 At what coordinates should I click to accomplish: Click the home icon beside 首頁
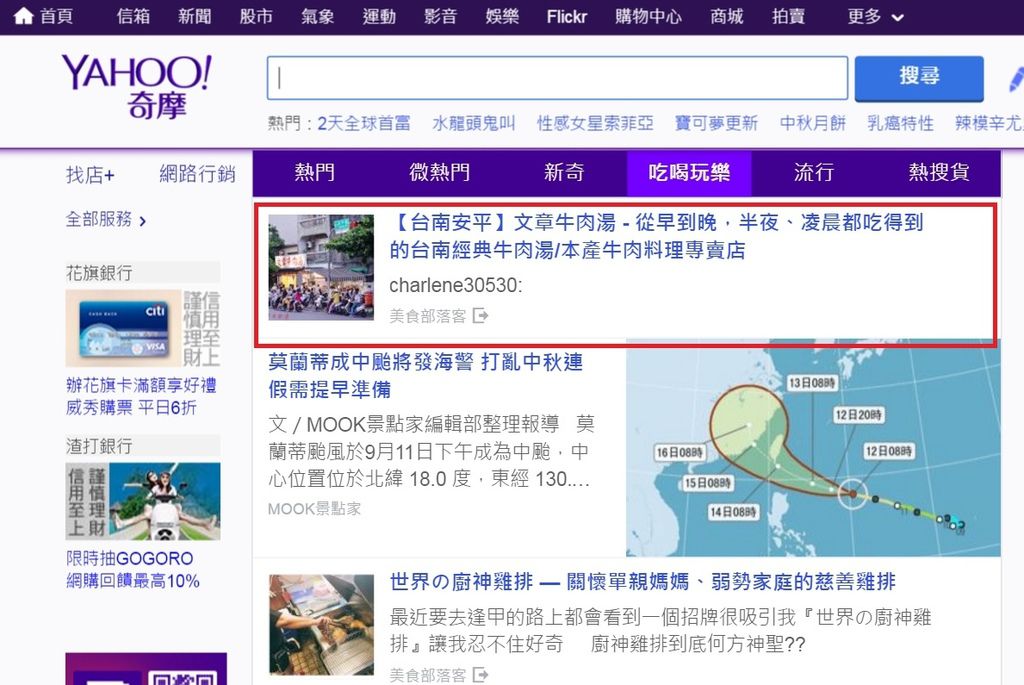[x=23, y=16]
